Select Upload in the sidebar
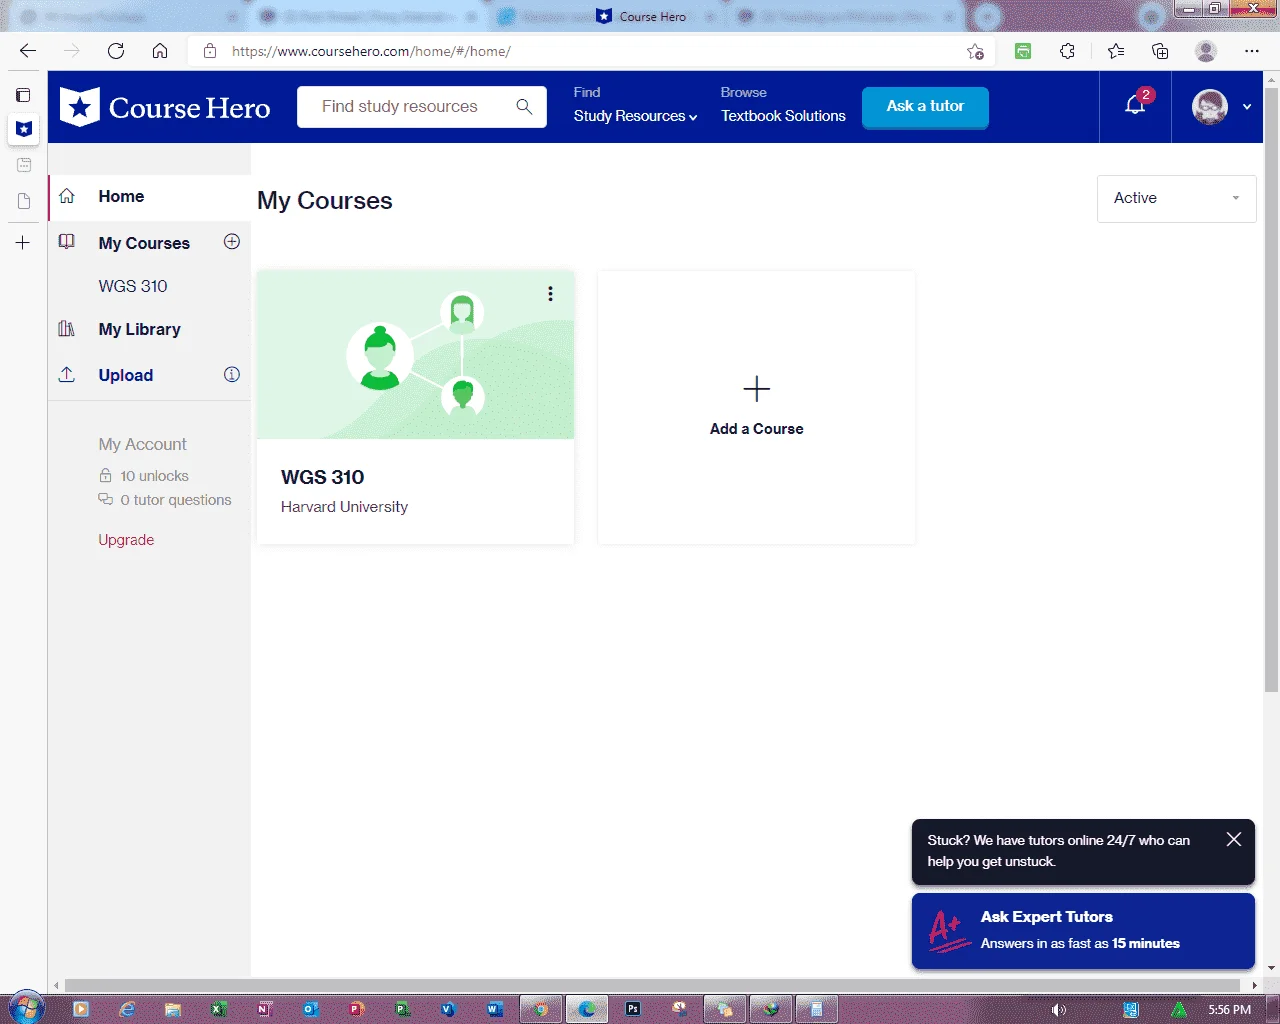This screenshot has height=1024, width=1280. (x=126, y=375)
